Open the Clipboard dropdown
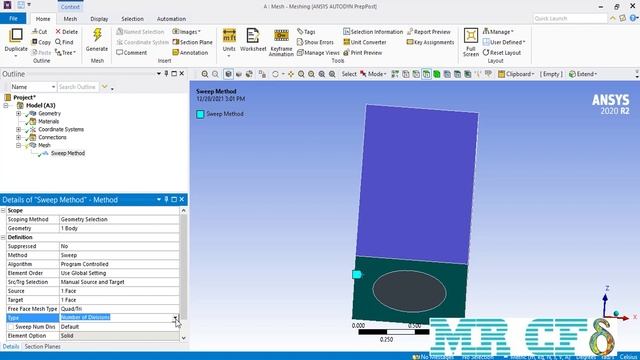Image resolution: width=640 pixels, height=360 pixels. pos(516,74)
